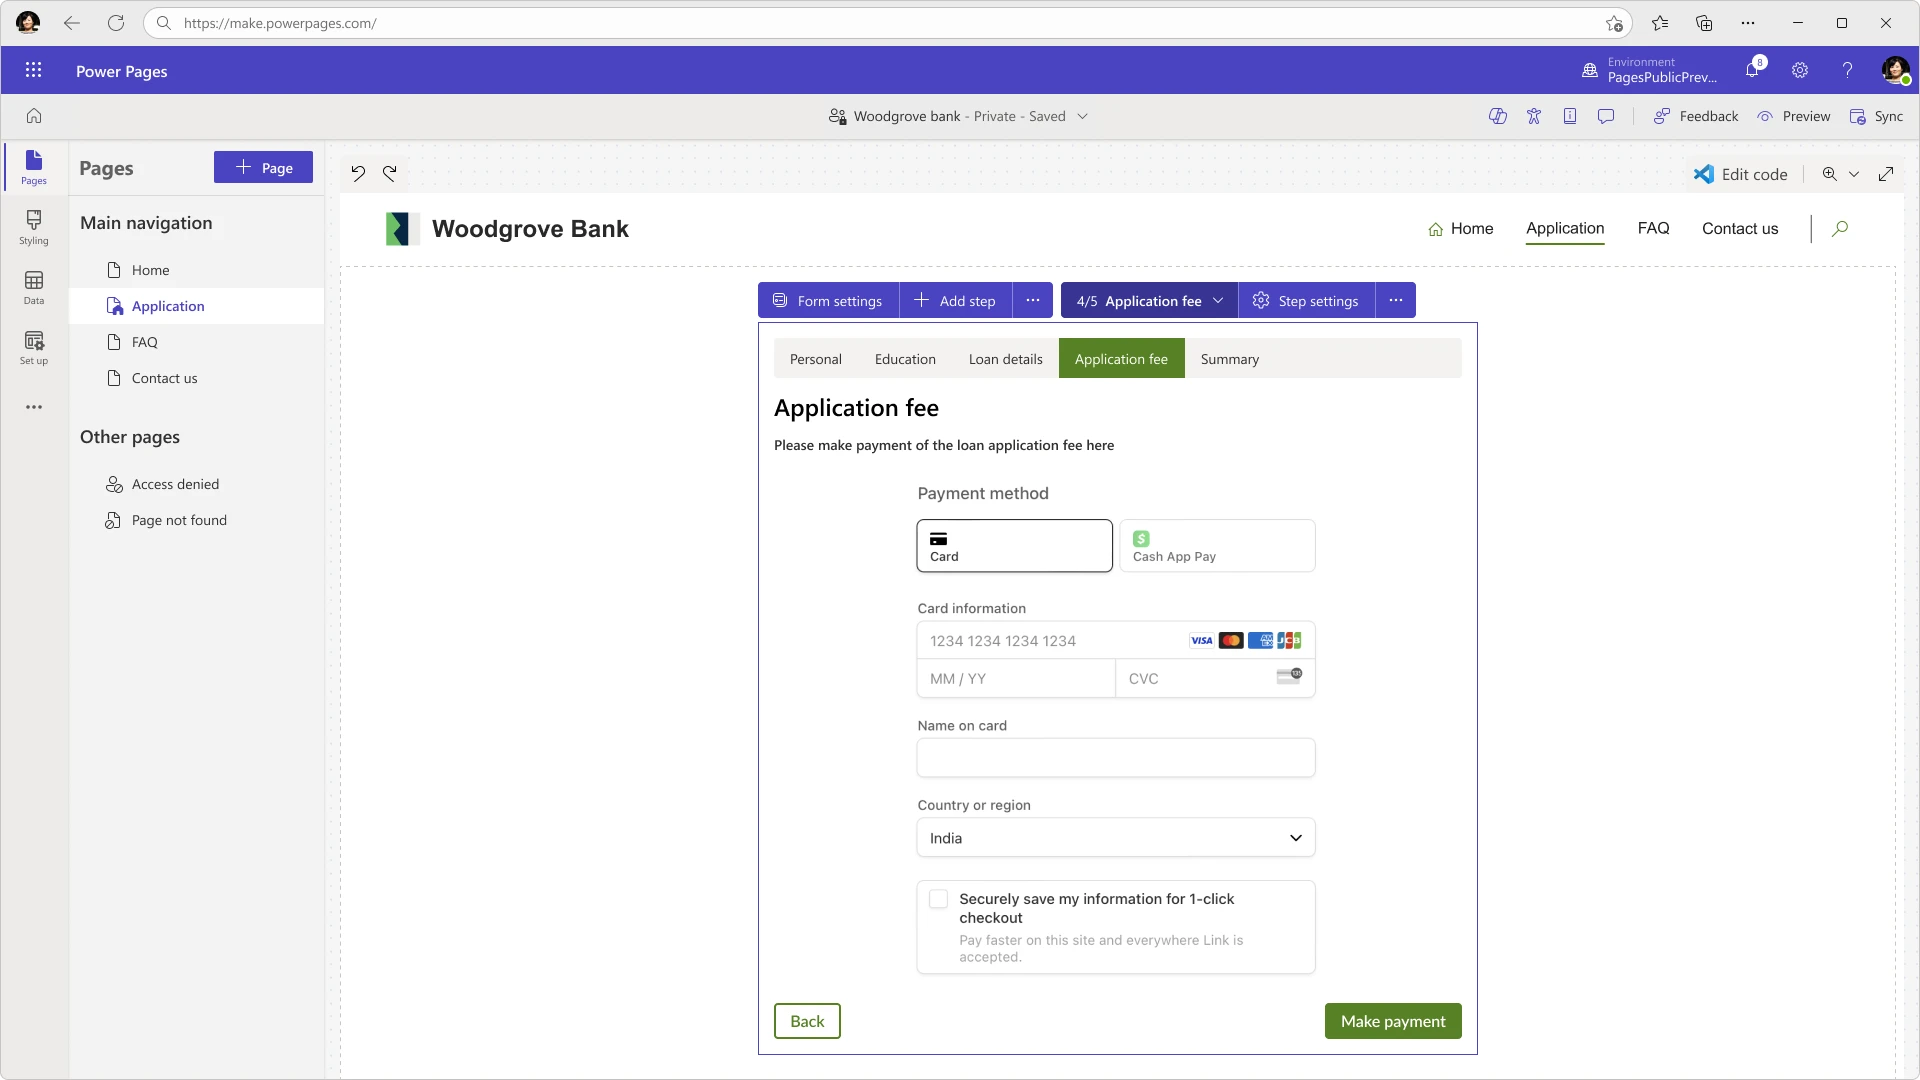Screen dimensions: 1920x1080
Task: Switch to the Styling workspace
Action: 34,229
